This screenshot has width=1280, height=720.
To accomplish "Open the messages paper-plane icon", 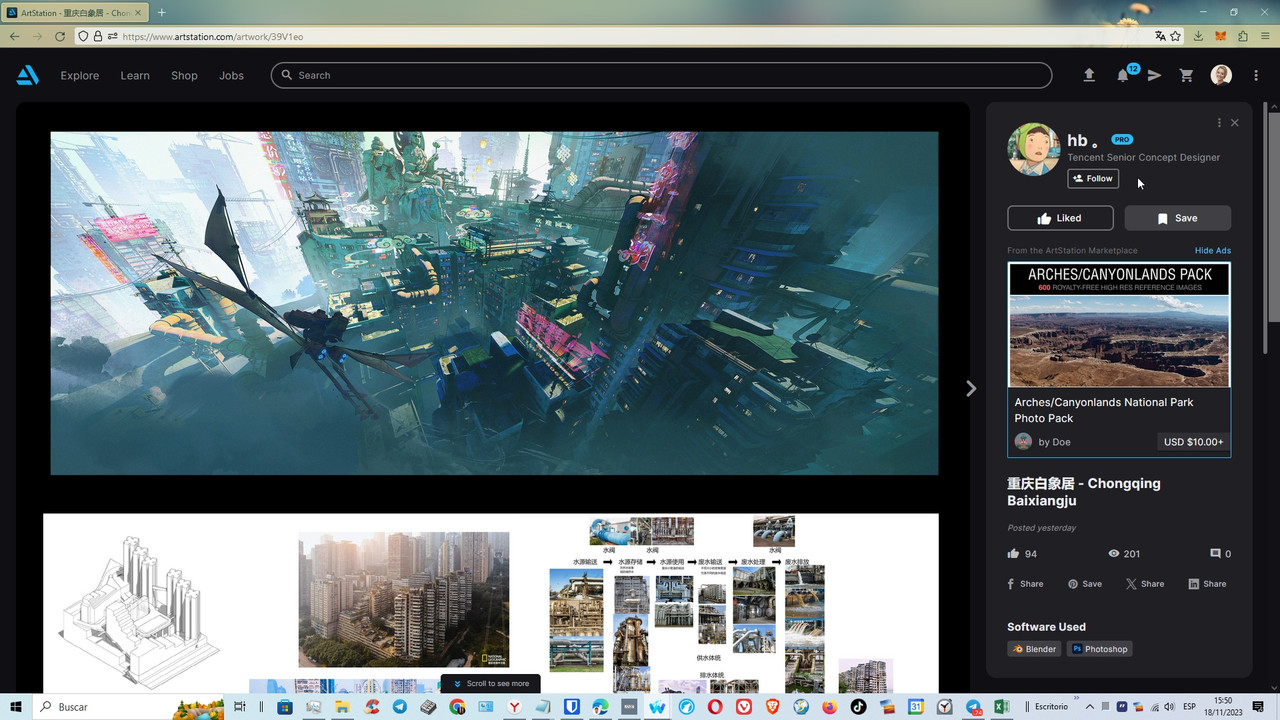I will click(1154, 75).
